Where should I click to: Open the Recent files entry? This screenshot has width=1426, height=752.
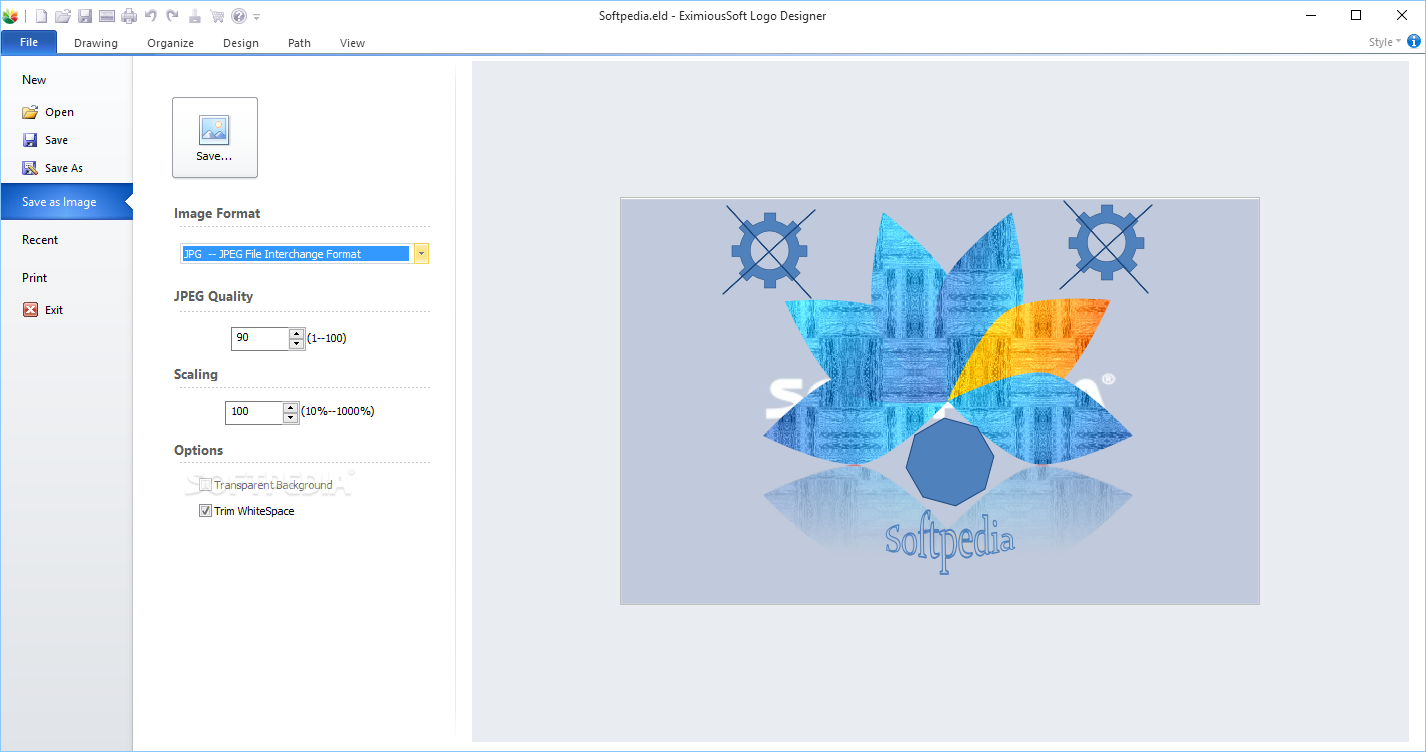(x=40, y=240)
